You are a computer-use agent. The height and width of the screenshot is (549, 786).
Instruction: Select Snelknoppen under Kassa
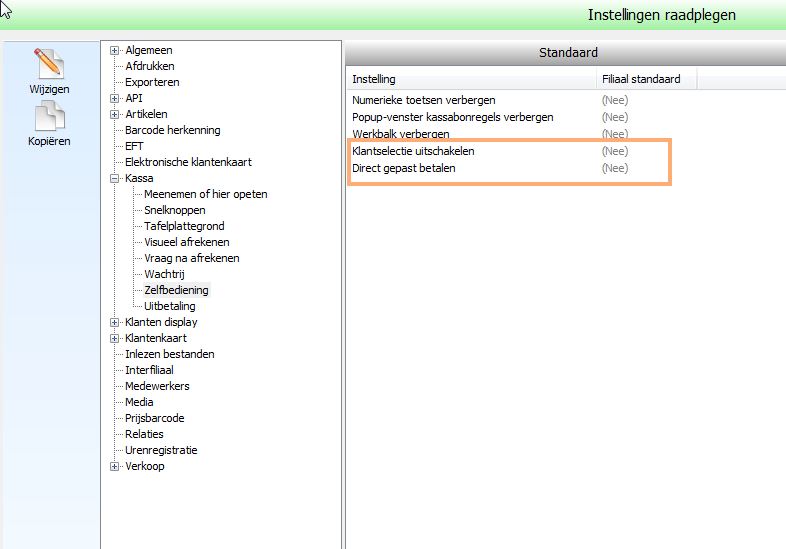click(x=174, y=211)
